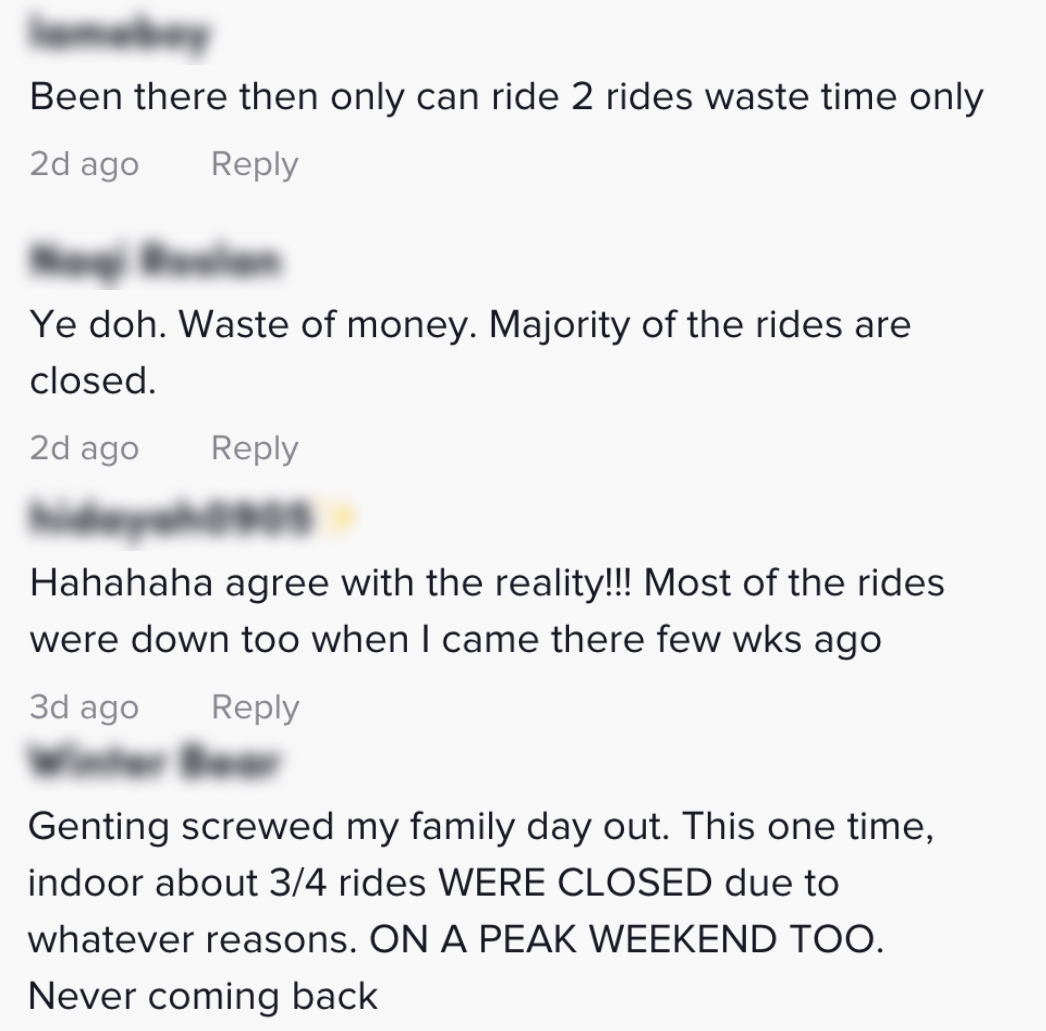Click the 'ON A PEAK WEEKEND TOO.' text
The height and width of the screenshot is (1031, 1046).
tap(626, 940)
